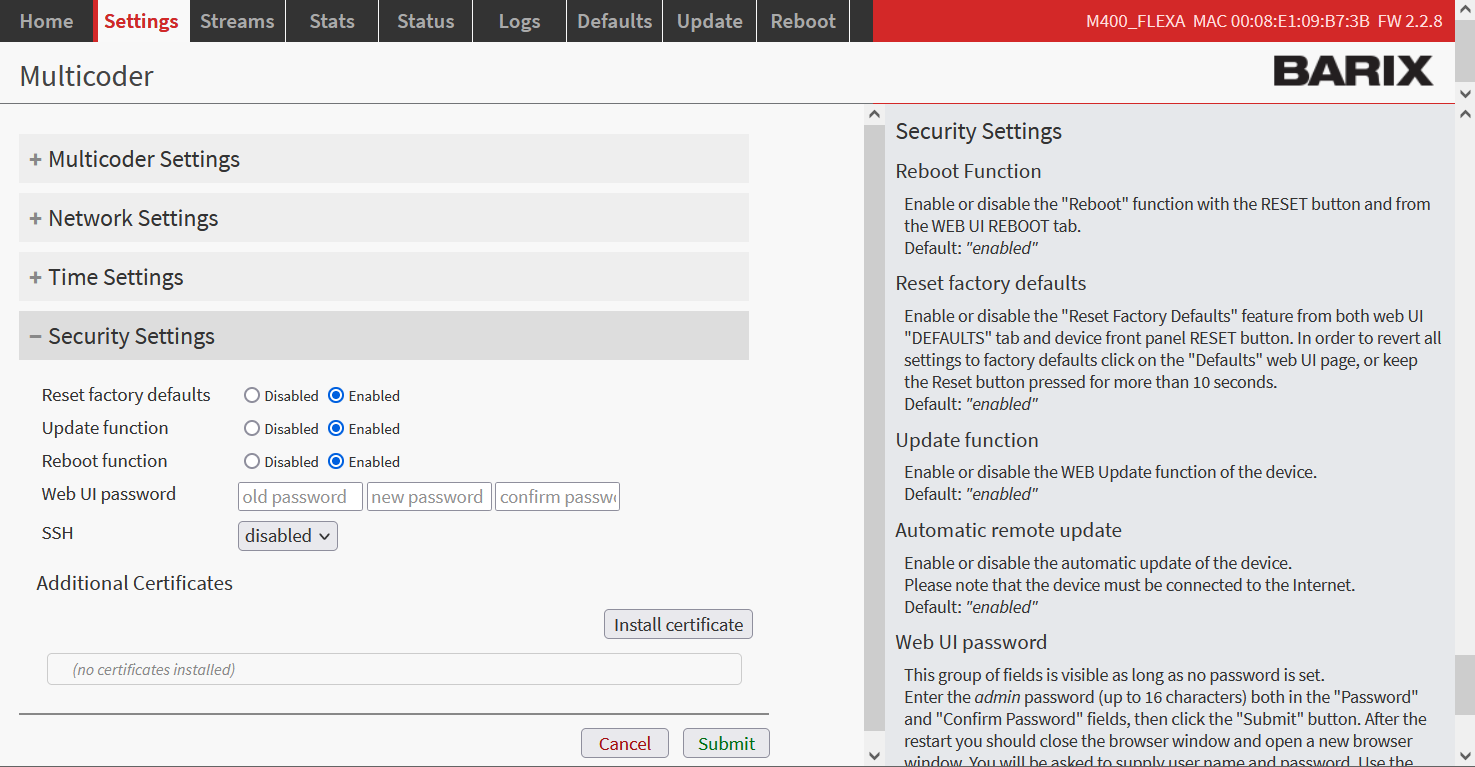The width and height of the screenshot is (1475, 767).
Task: Submit the security settings
Action: click(x=726, y=743)
